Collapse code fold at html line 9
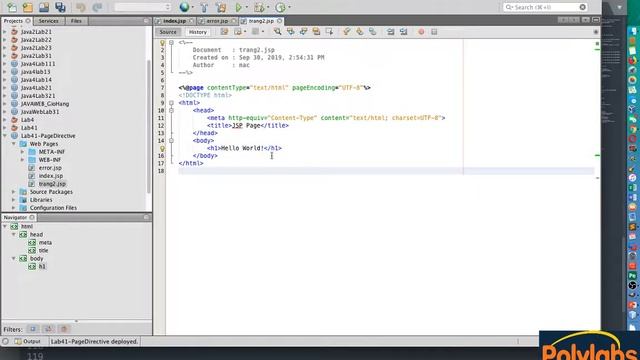 [x=171, y=103]
